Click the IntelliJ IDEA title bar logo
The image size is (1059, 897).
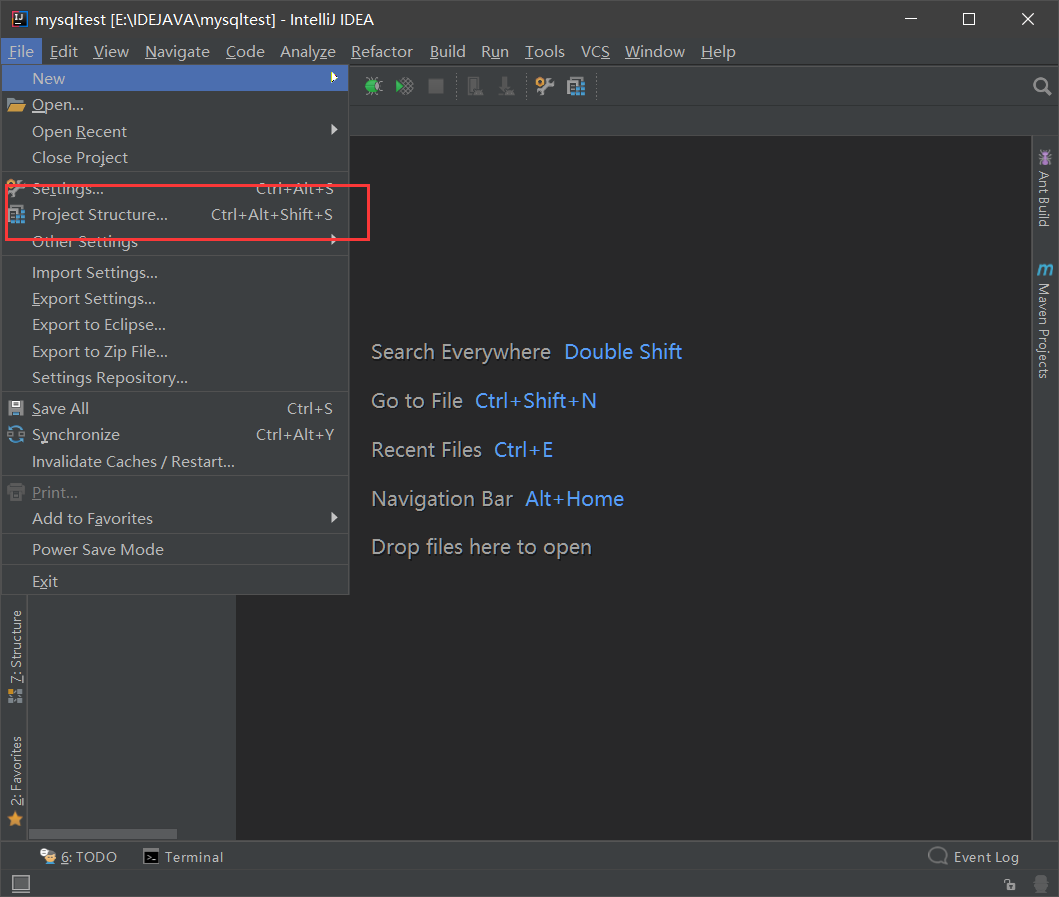pos(20,19)
